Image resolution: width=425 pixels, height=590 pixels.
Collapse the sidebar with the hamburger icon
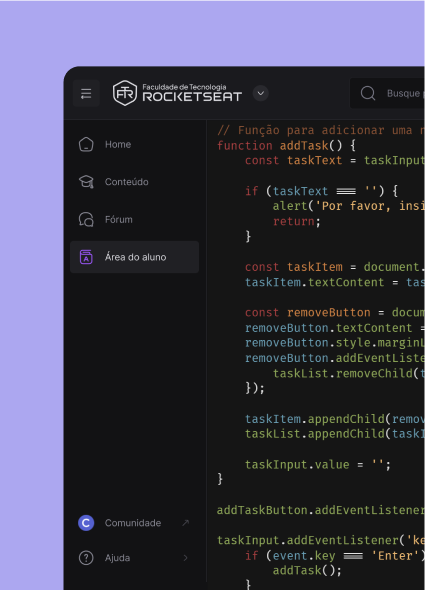[86, 93]
